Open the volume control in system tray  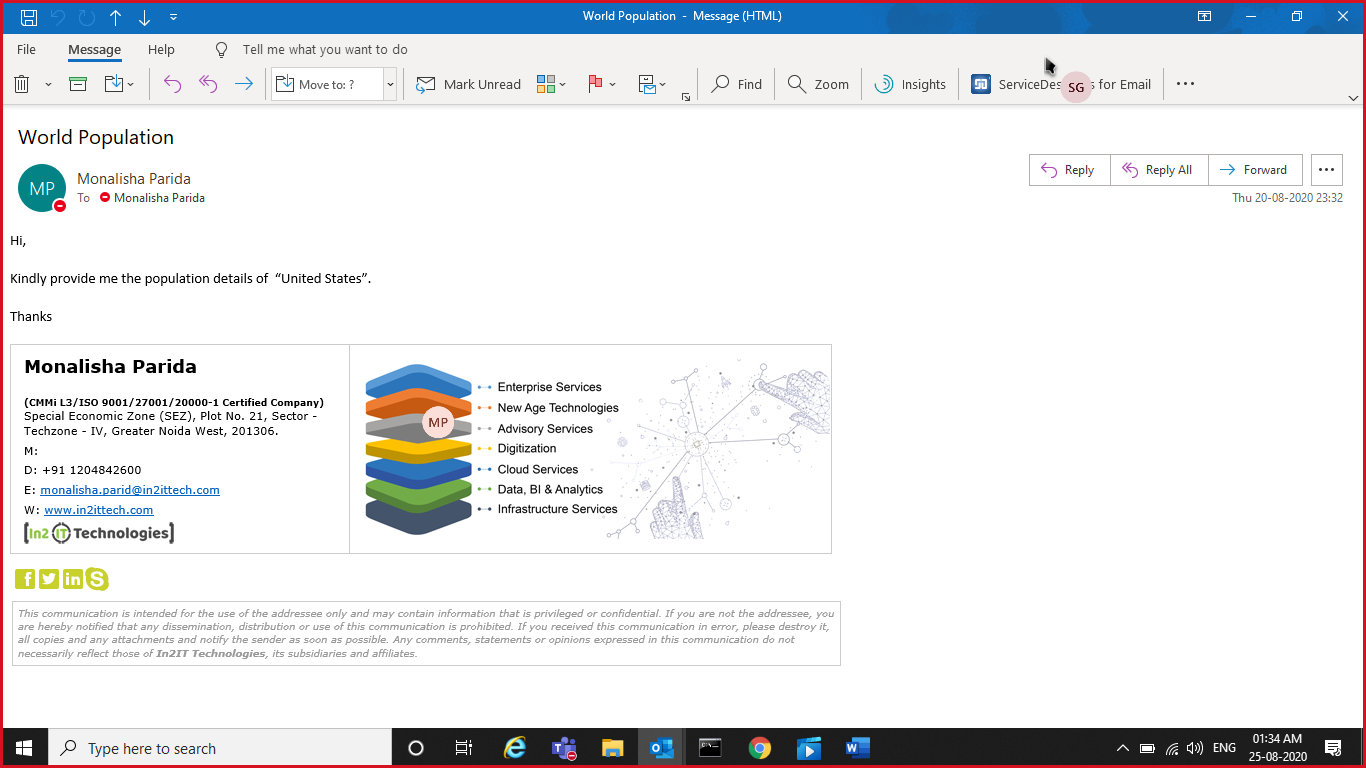(x=1195, y=748)
